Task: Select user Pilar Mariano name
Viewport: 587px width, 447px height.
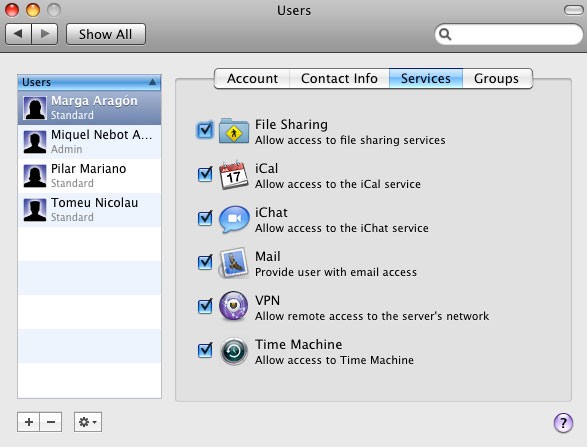Action: (88, 169)
